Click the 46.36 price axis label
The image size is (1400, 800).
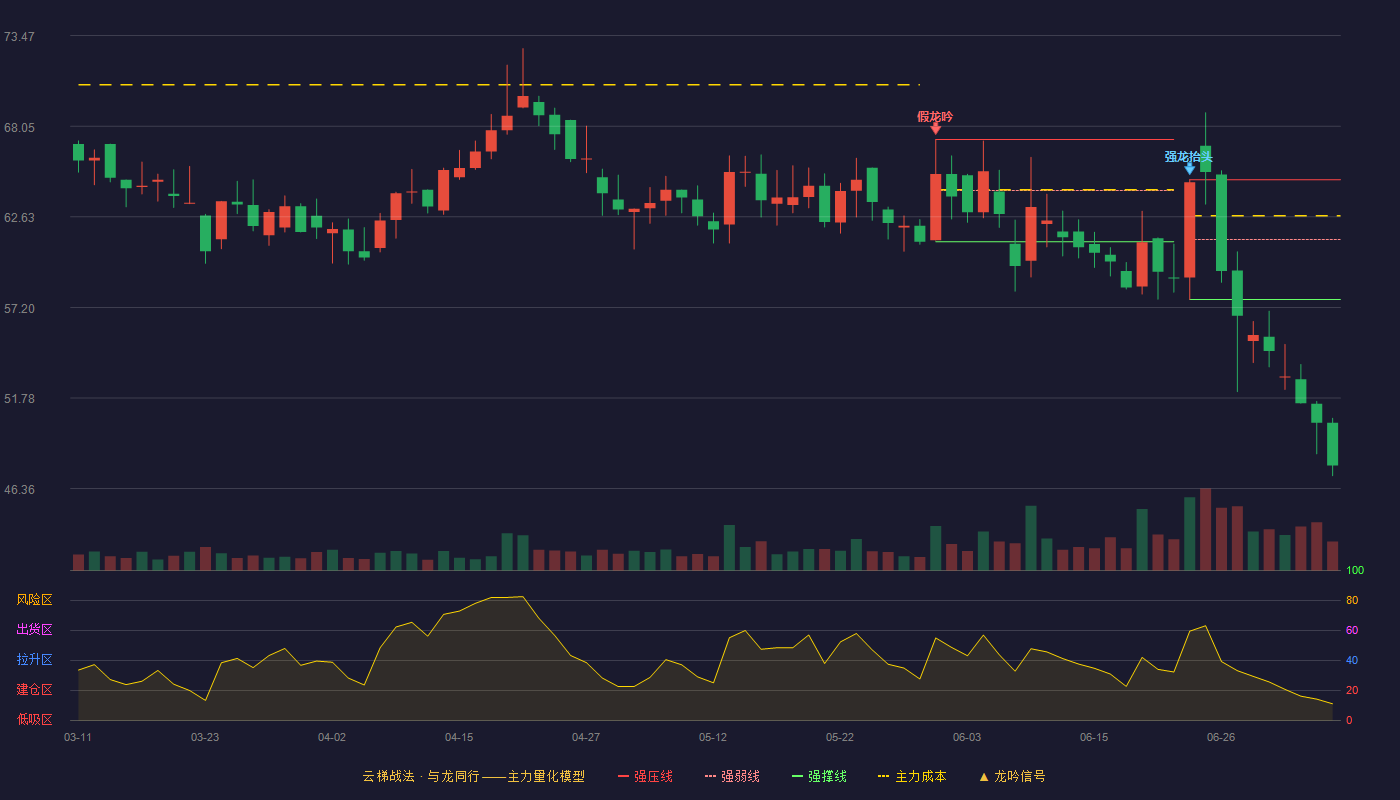19,490
